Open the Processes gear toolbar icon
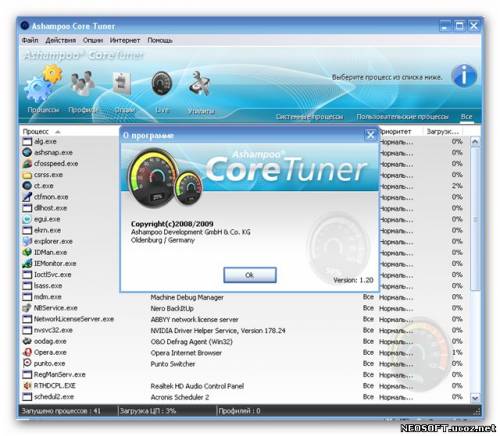Image resolution: width=500 pixels, height=436 pixels. pyautogui.click(x=43, y=83)
